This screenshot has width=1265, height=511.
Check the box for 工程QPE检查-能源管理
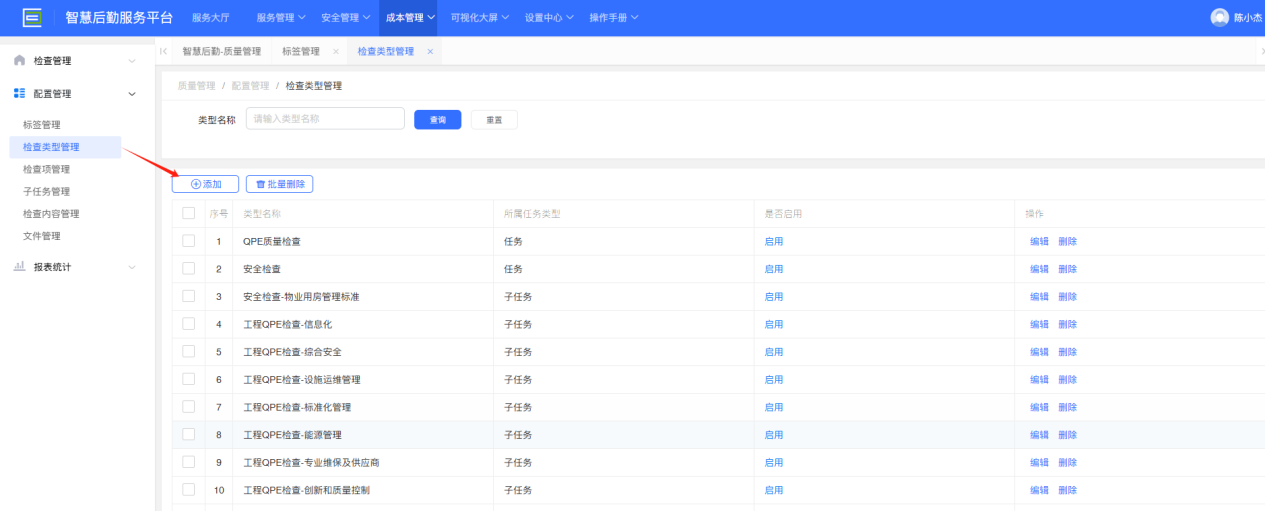click(189, 435)
